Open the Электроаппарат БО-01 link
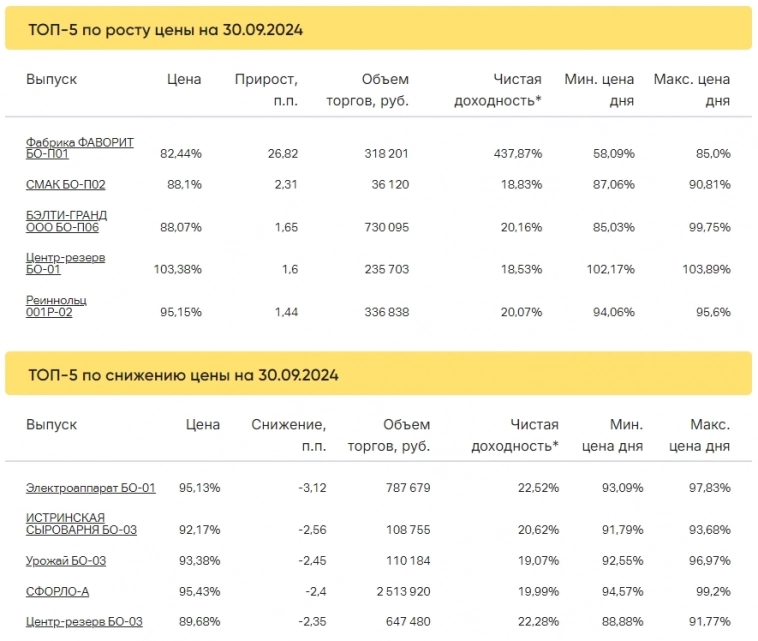 (x=90, y=488)
